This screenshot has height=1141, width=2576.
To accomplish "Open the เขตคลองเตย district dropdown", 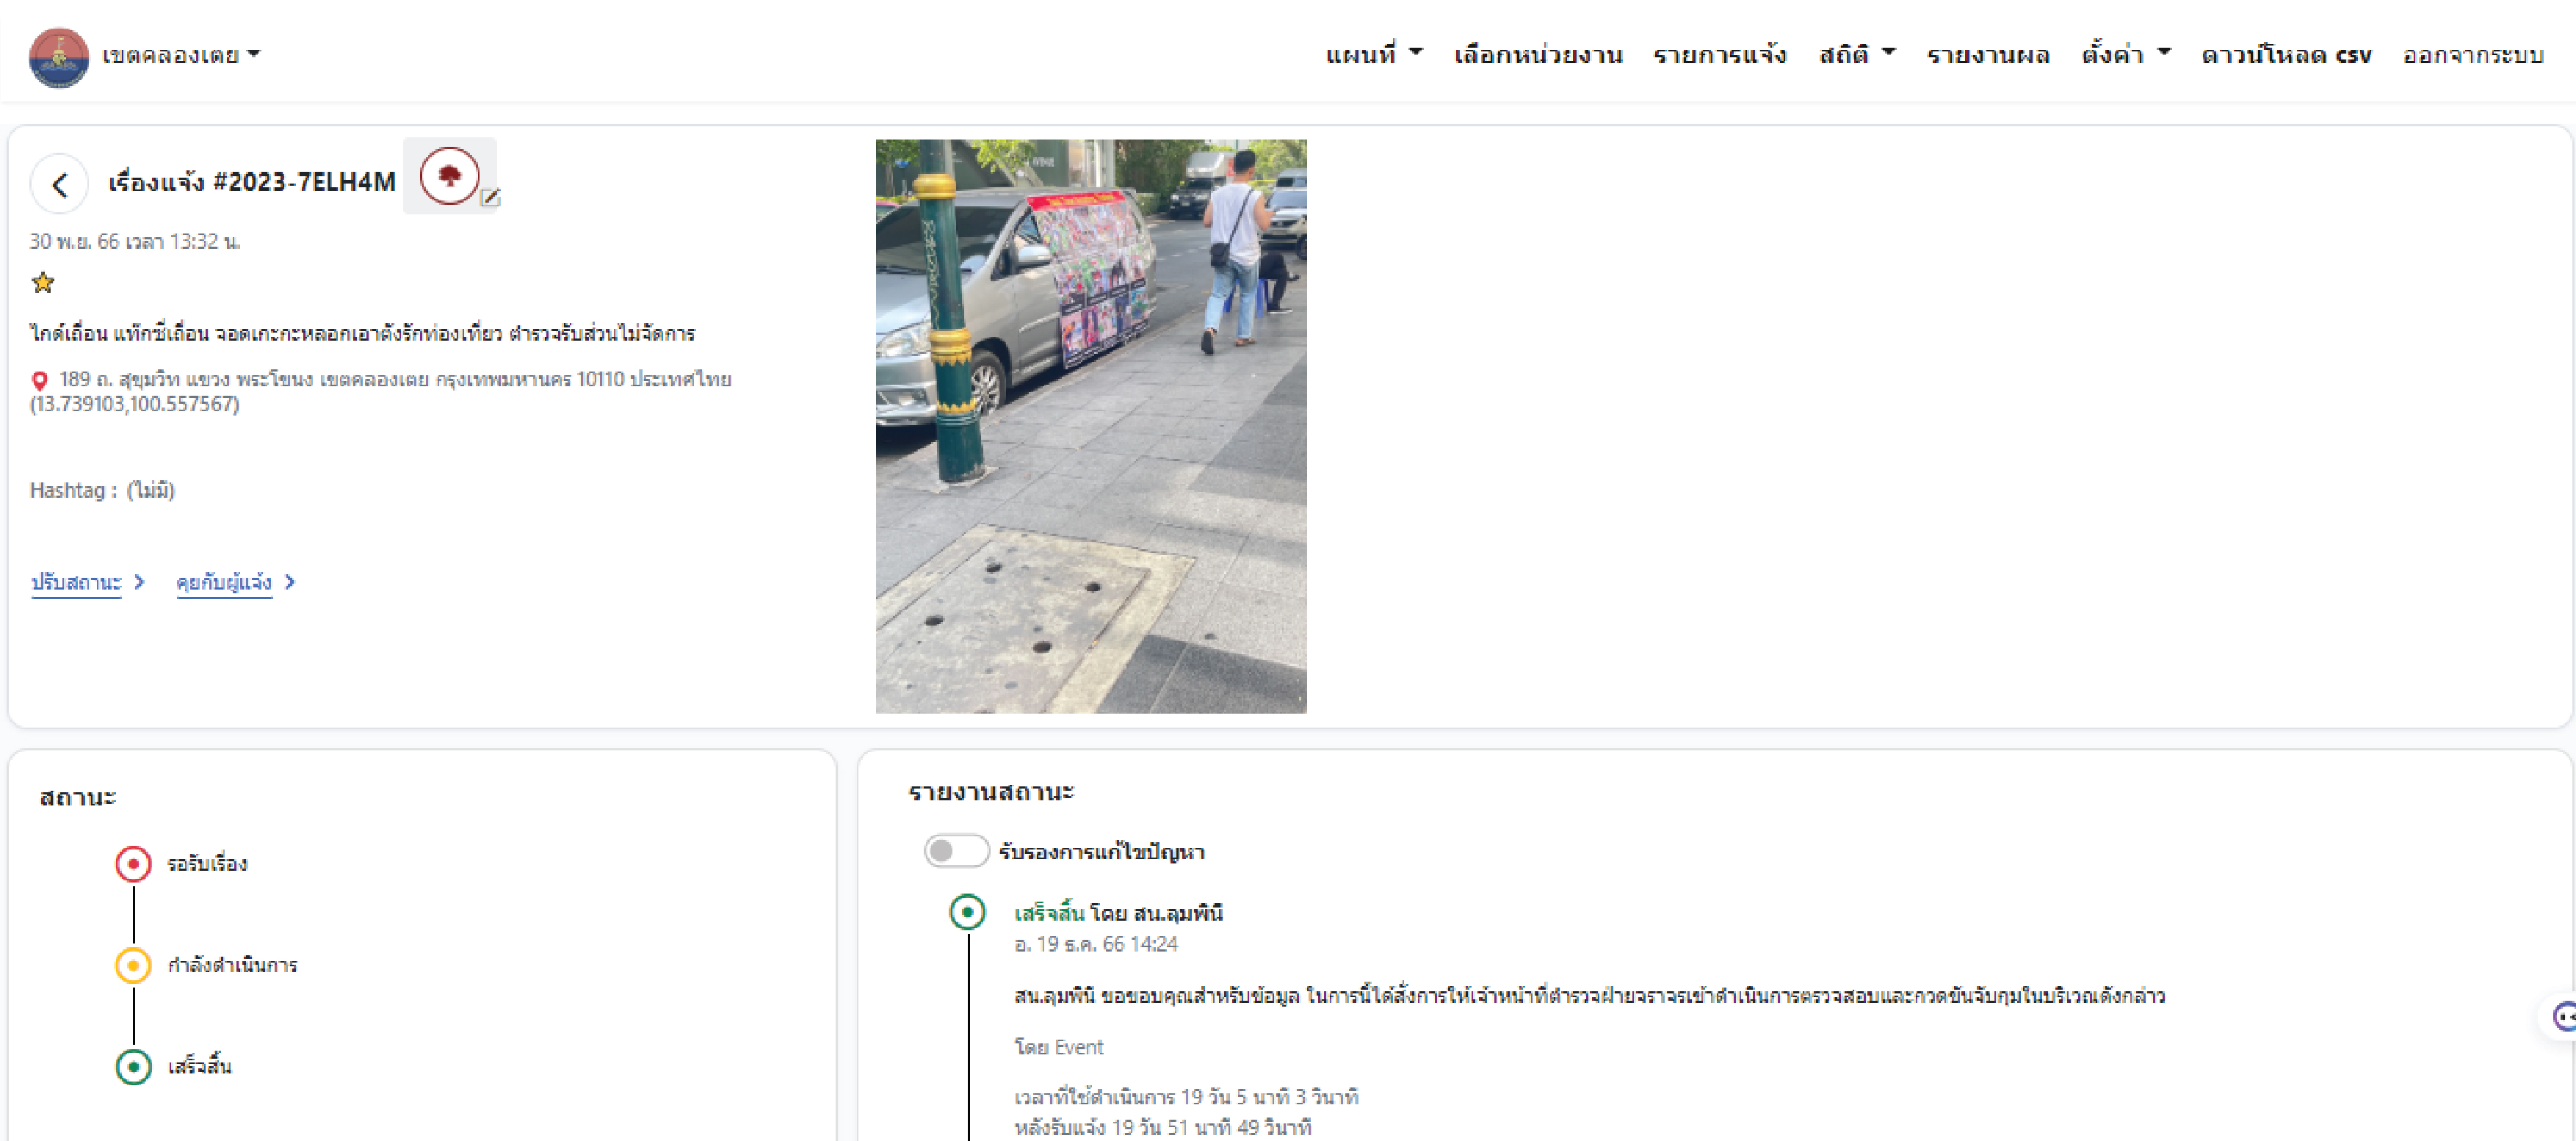I will pos(181,56).
